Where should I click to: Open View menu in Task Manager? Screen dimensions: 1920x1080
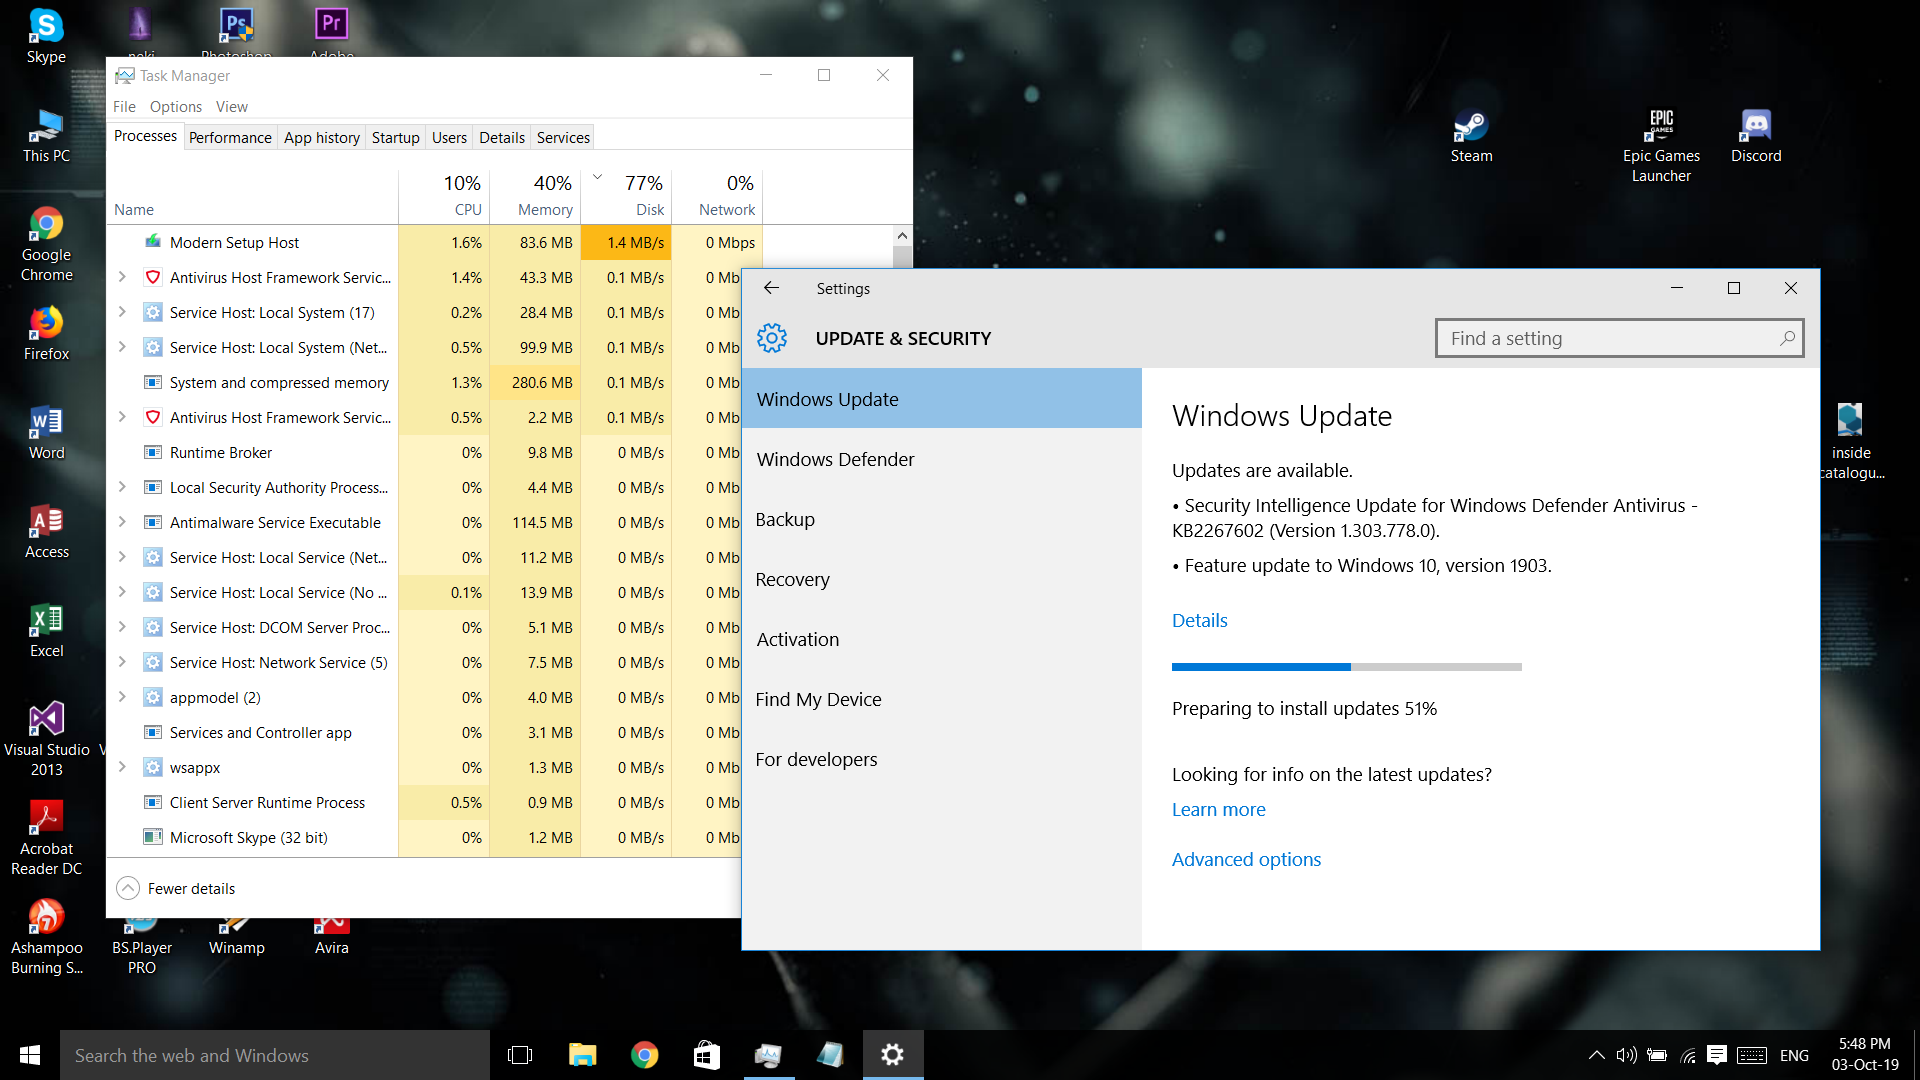click(x=231, y=106)
